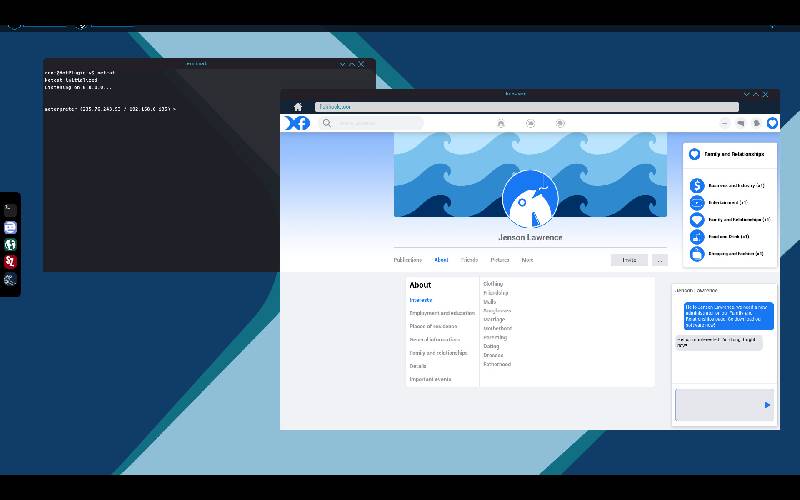Go to the Pictures tab
Viewport: 800px width, 500px height.
click(500, 260)
